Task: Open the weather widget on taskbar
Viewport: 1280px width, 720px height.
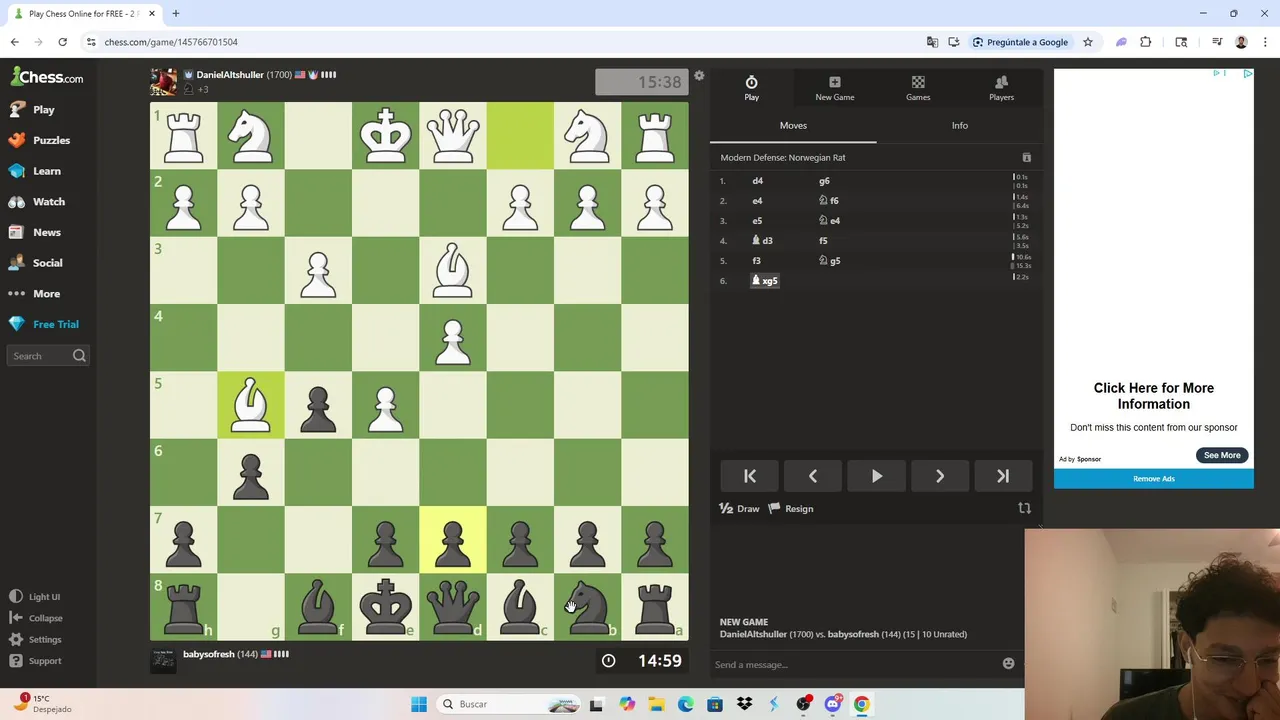Action: point(42,704)
